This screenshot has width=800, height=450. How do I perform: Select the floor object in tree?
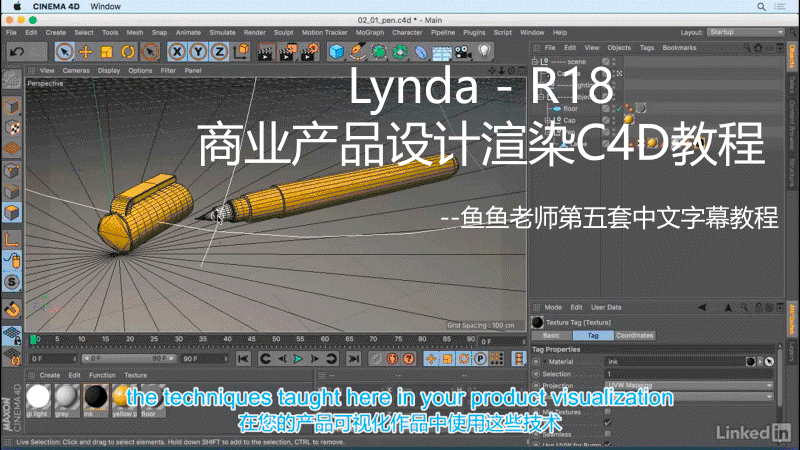(x=570, y=109)
